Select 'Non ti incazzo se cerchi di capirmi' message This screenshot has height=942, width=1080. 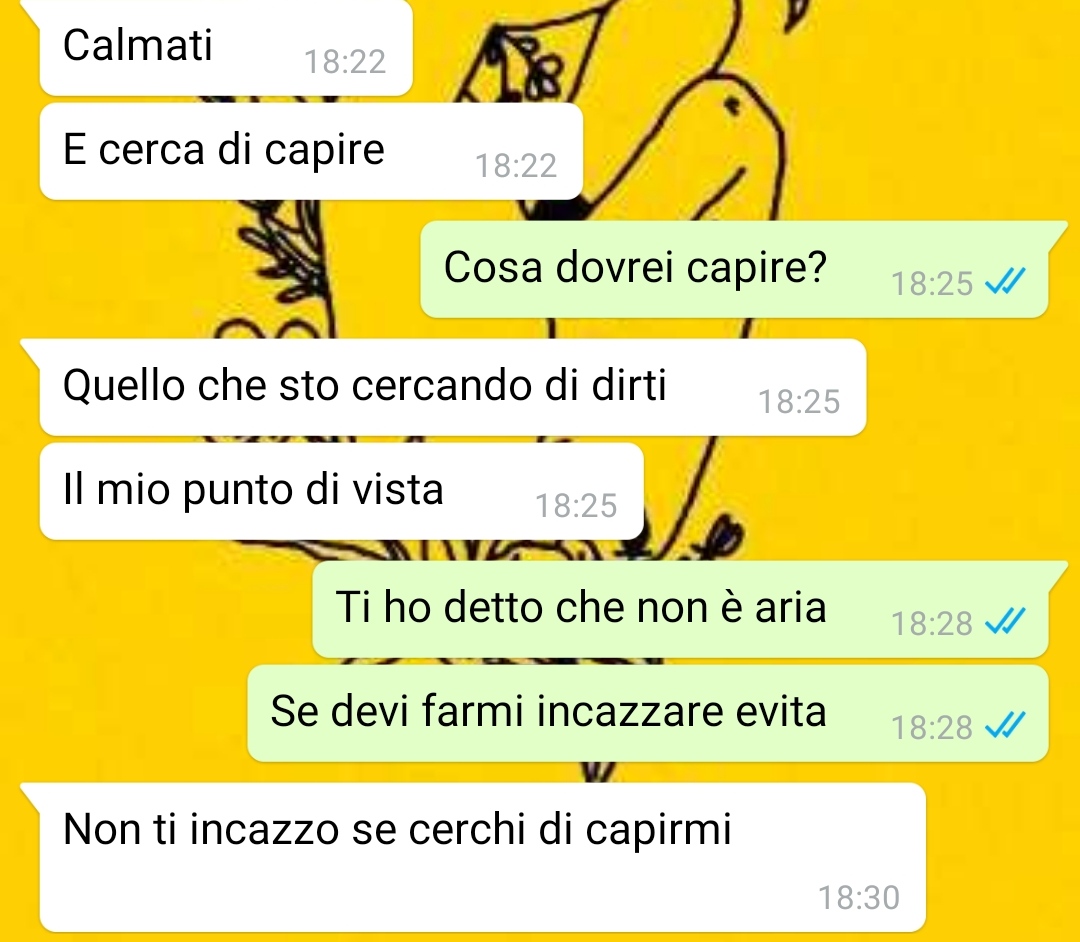point(482,857)
